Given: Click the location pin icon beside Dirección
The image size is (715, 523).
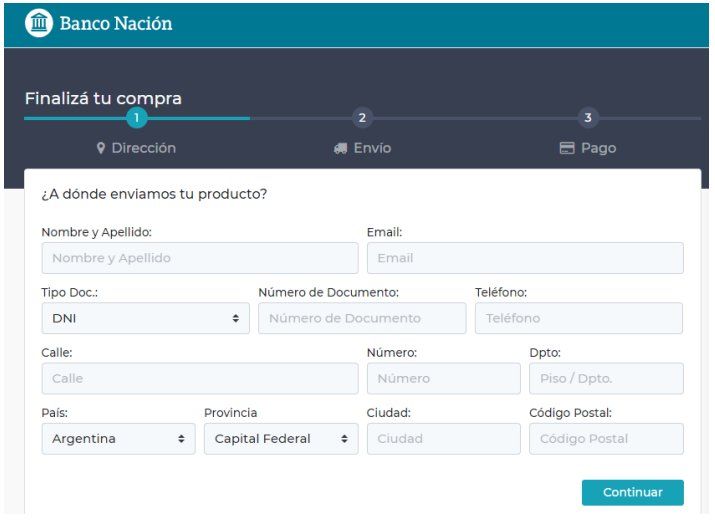Looking at the screenshot, I should tap(101, 148).
